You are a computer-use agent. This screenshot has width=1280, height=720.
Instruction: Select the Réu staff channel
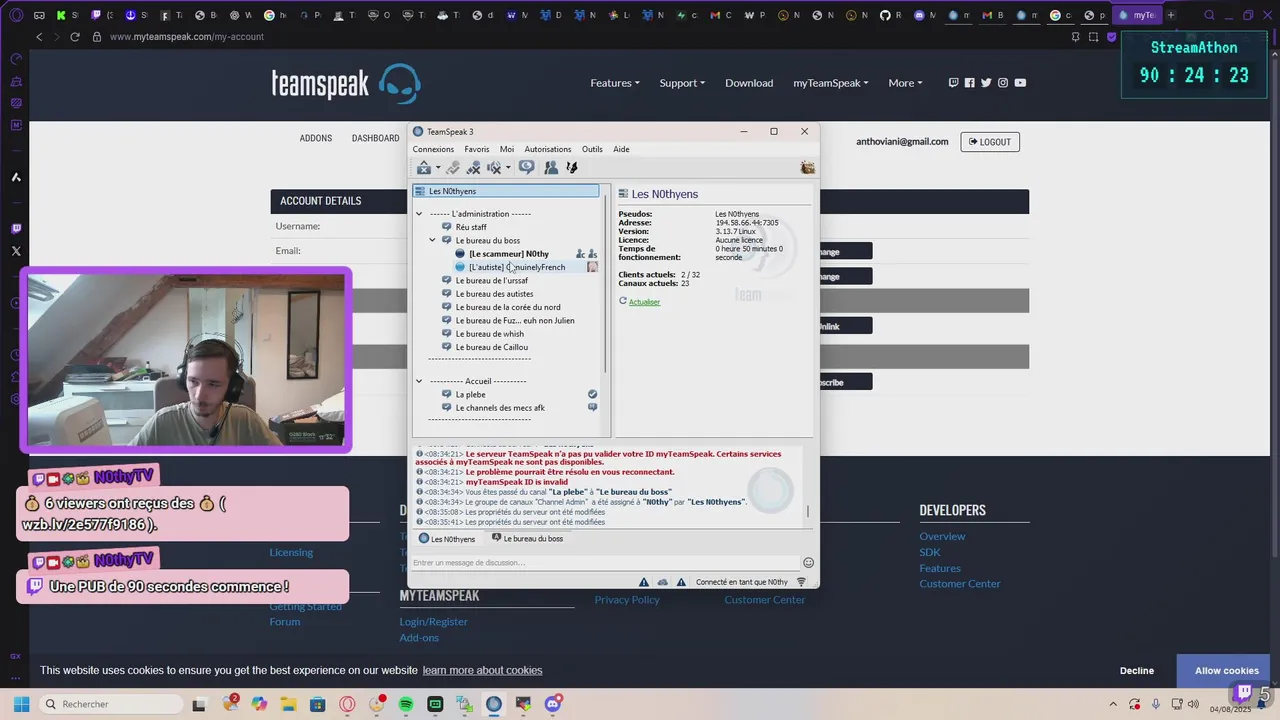tap(471, 227)
